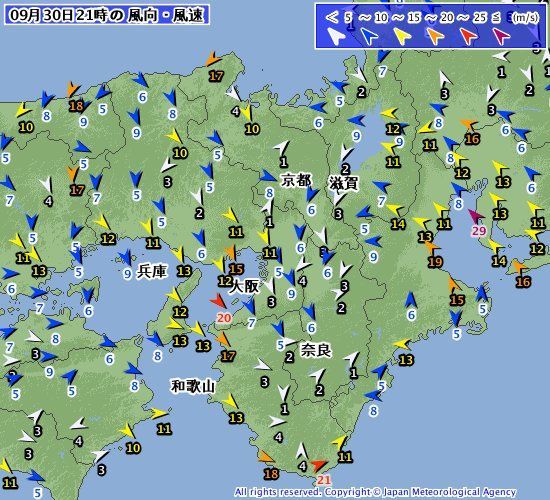Select the 21 wind speed value
Image resolution: width=550 pixels, height=500 pixels.
click(x=323, y=480)
